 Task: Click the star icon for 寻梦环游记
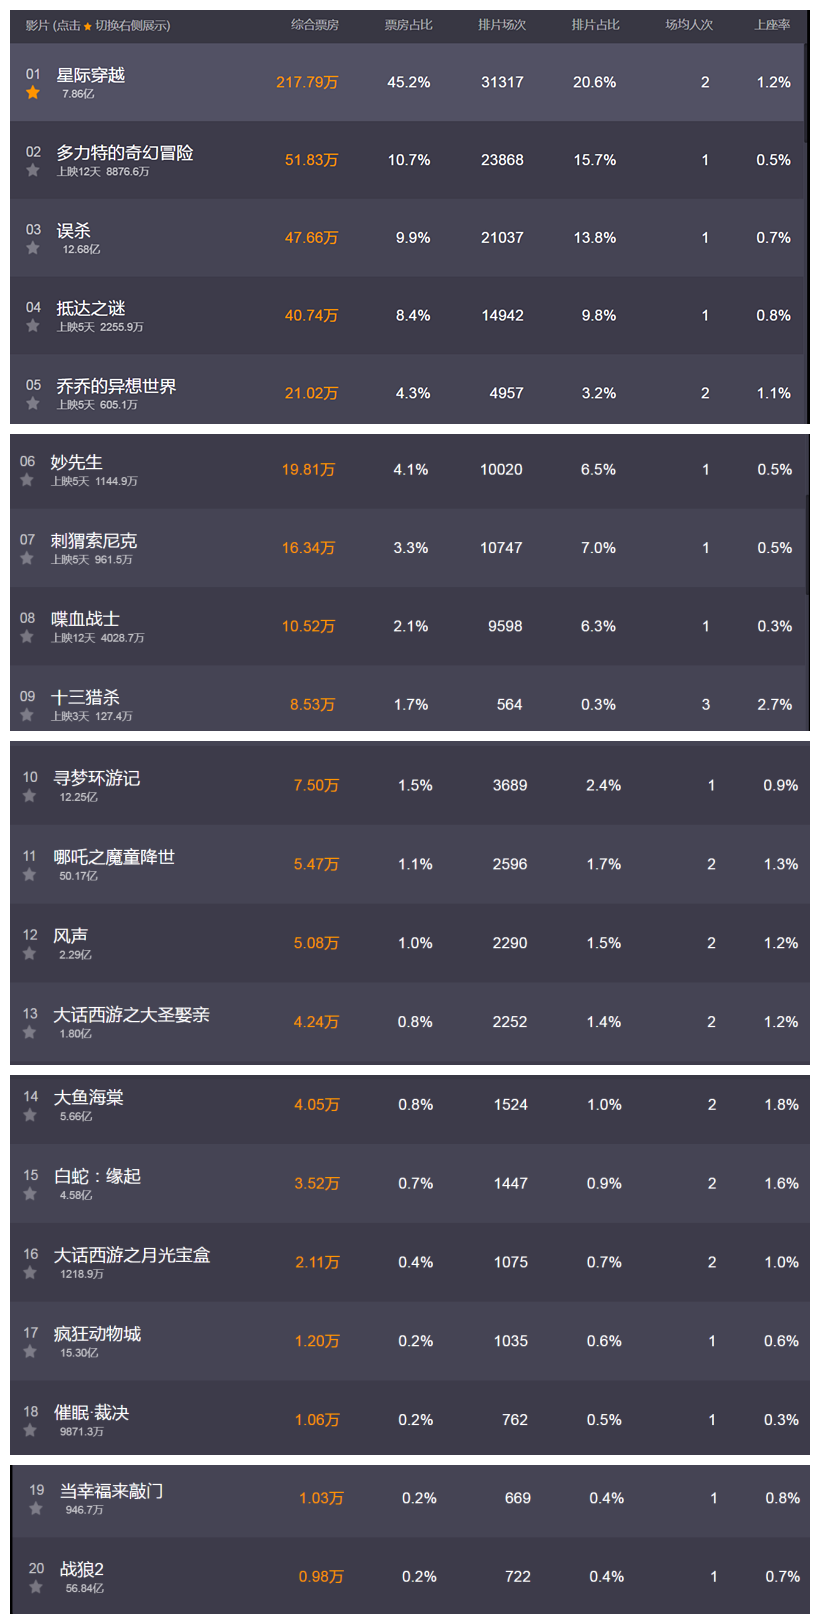tap(30, 797)
